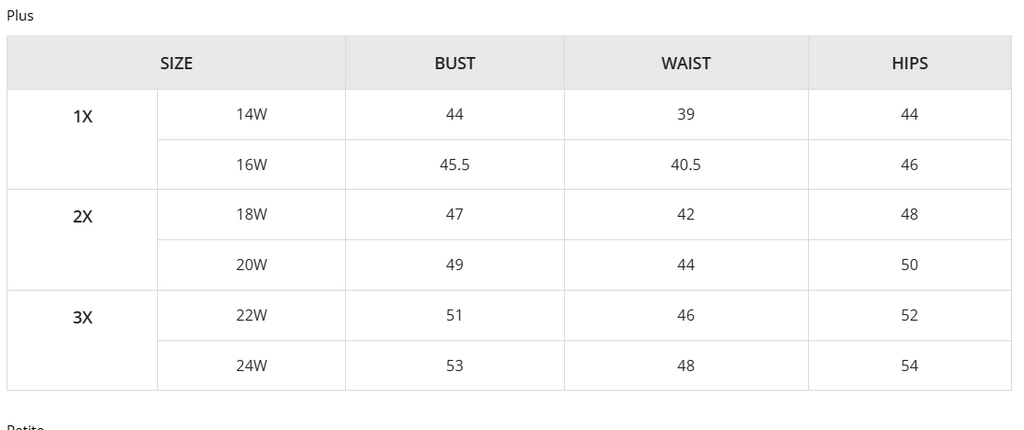The width and height of the screenshot is (1024, 430).
Task: Click the SIZE column header
Action: coord(176,63)
